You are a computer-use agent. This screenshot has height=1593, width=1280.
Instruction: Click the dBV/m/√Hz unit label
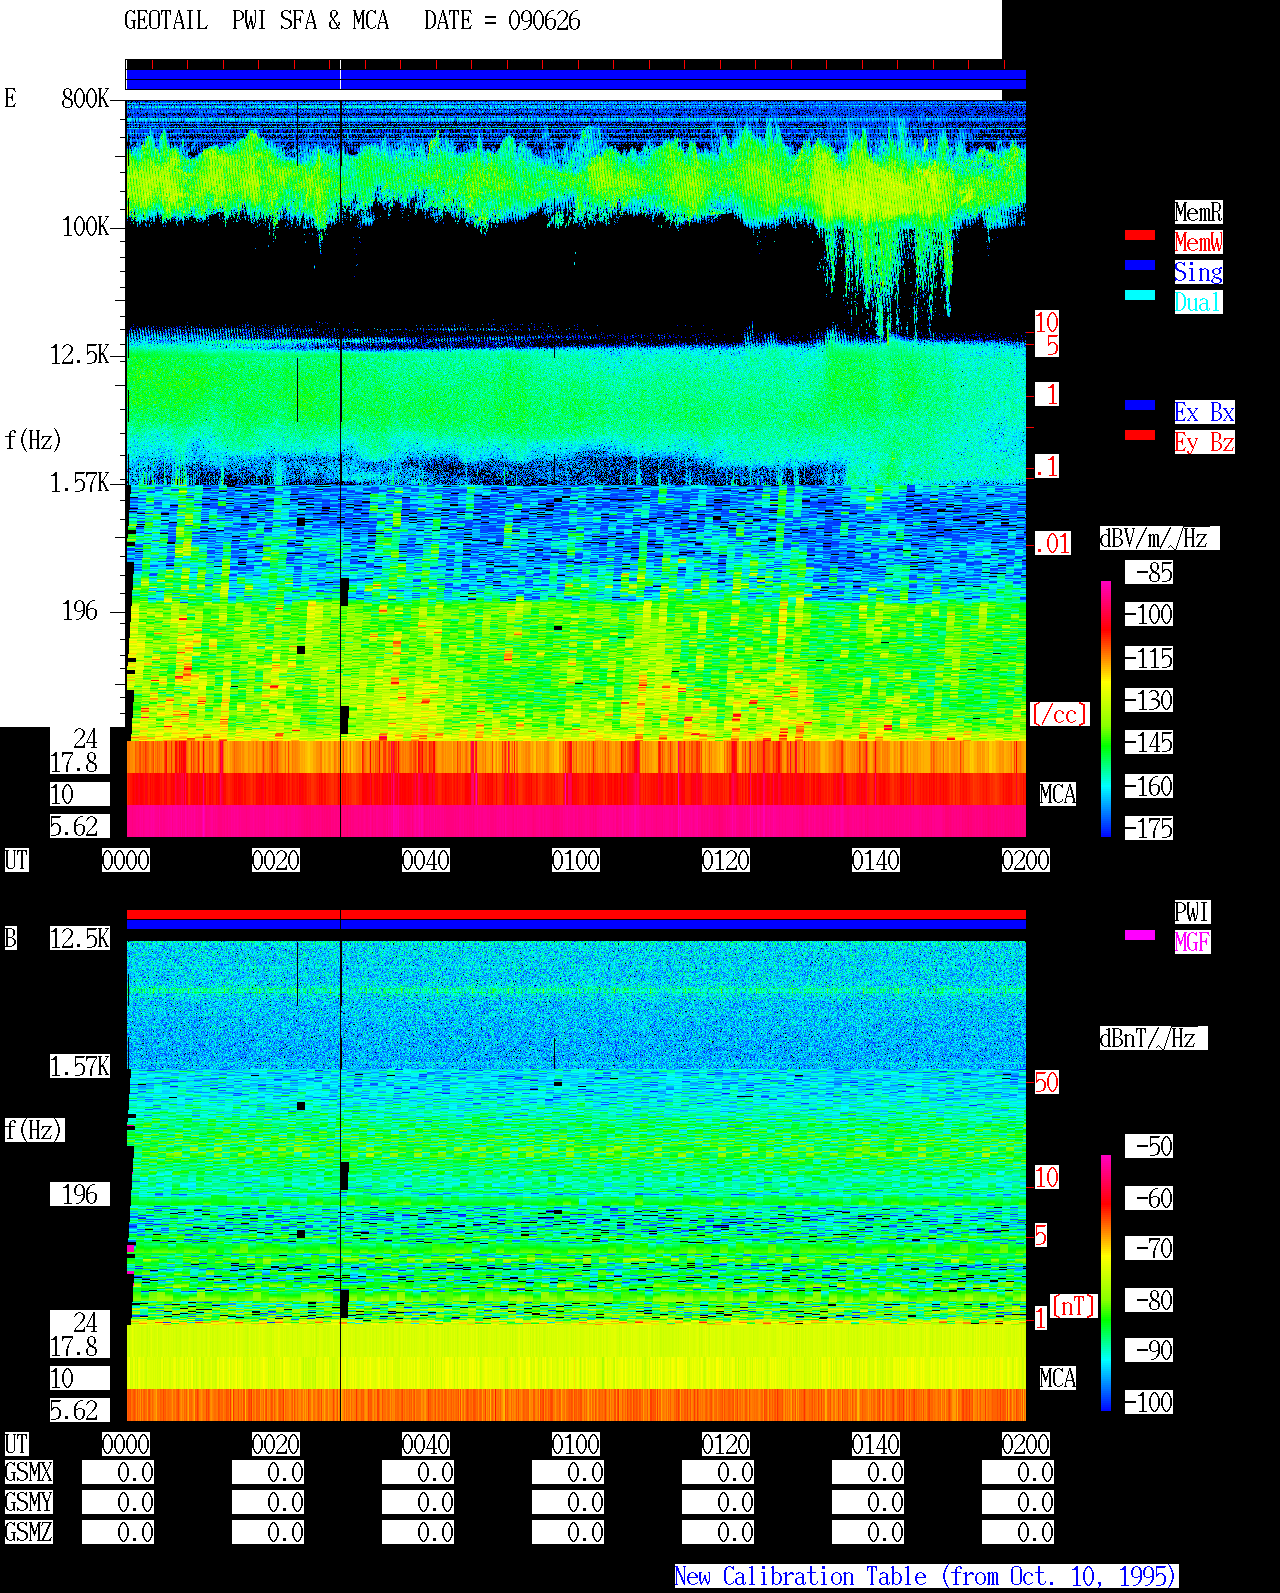(x=1159, y=538)
